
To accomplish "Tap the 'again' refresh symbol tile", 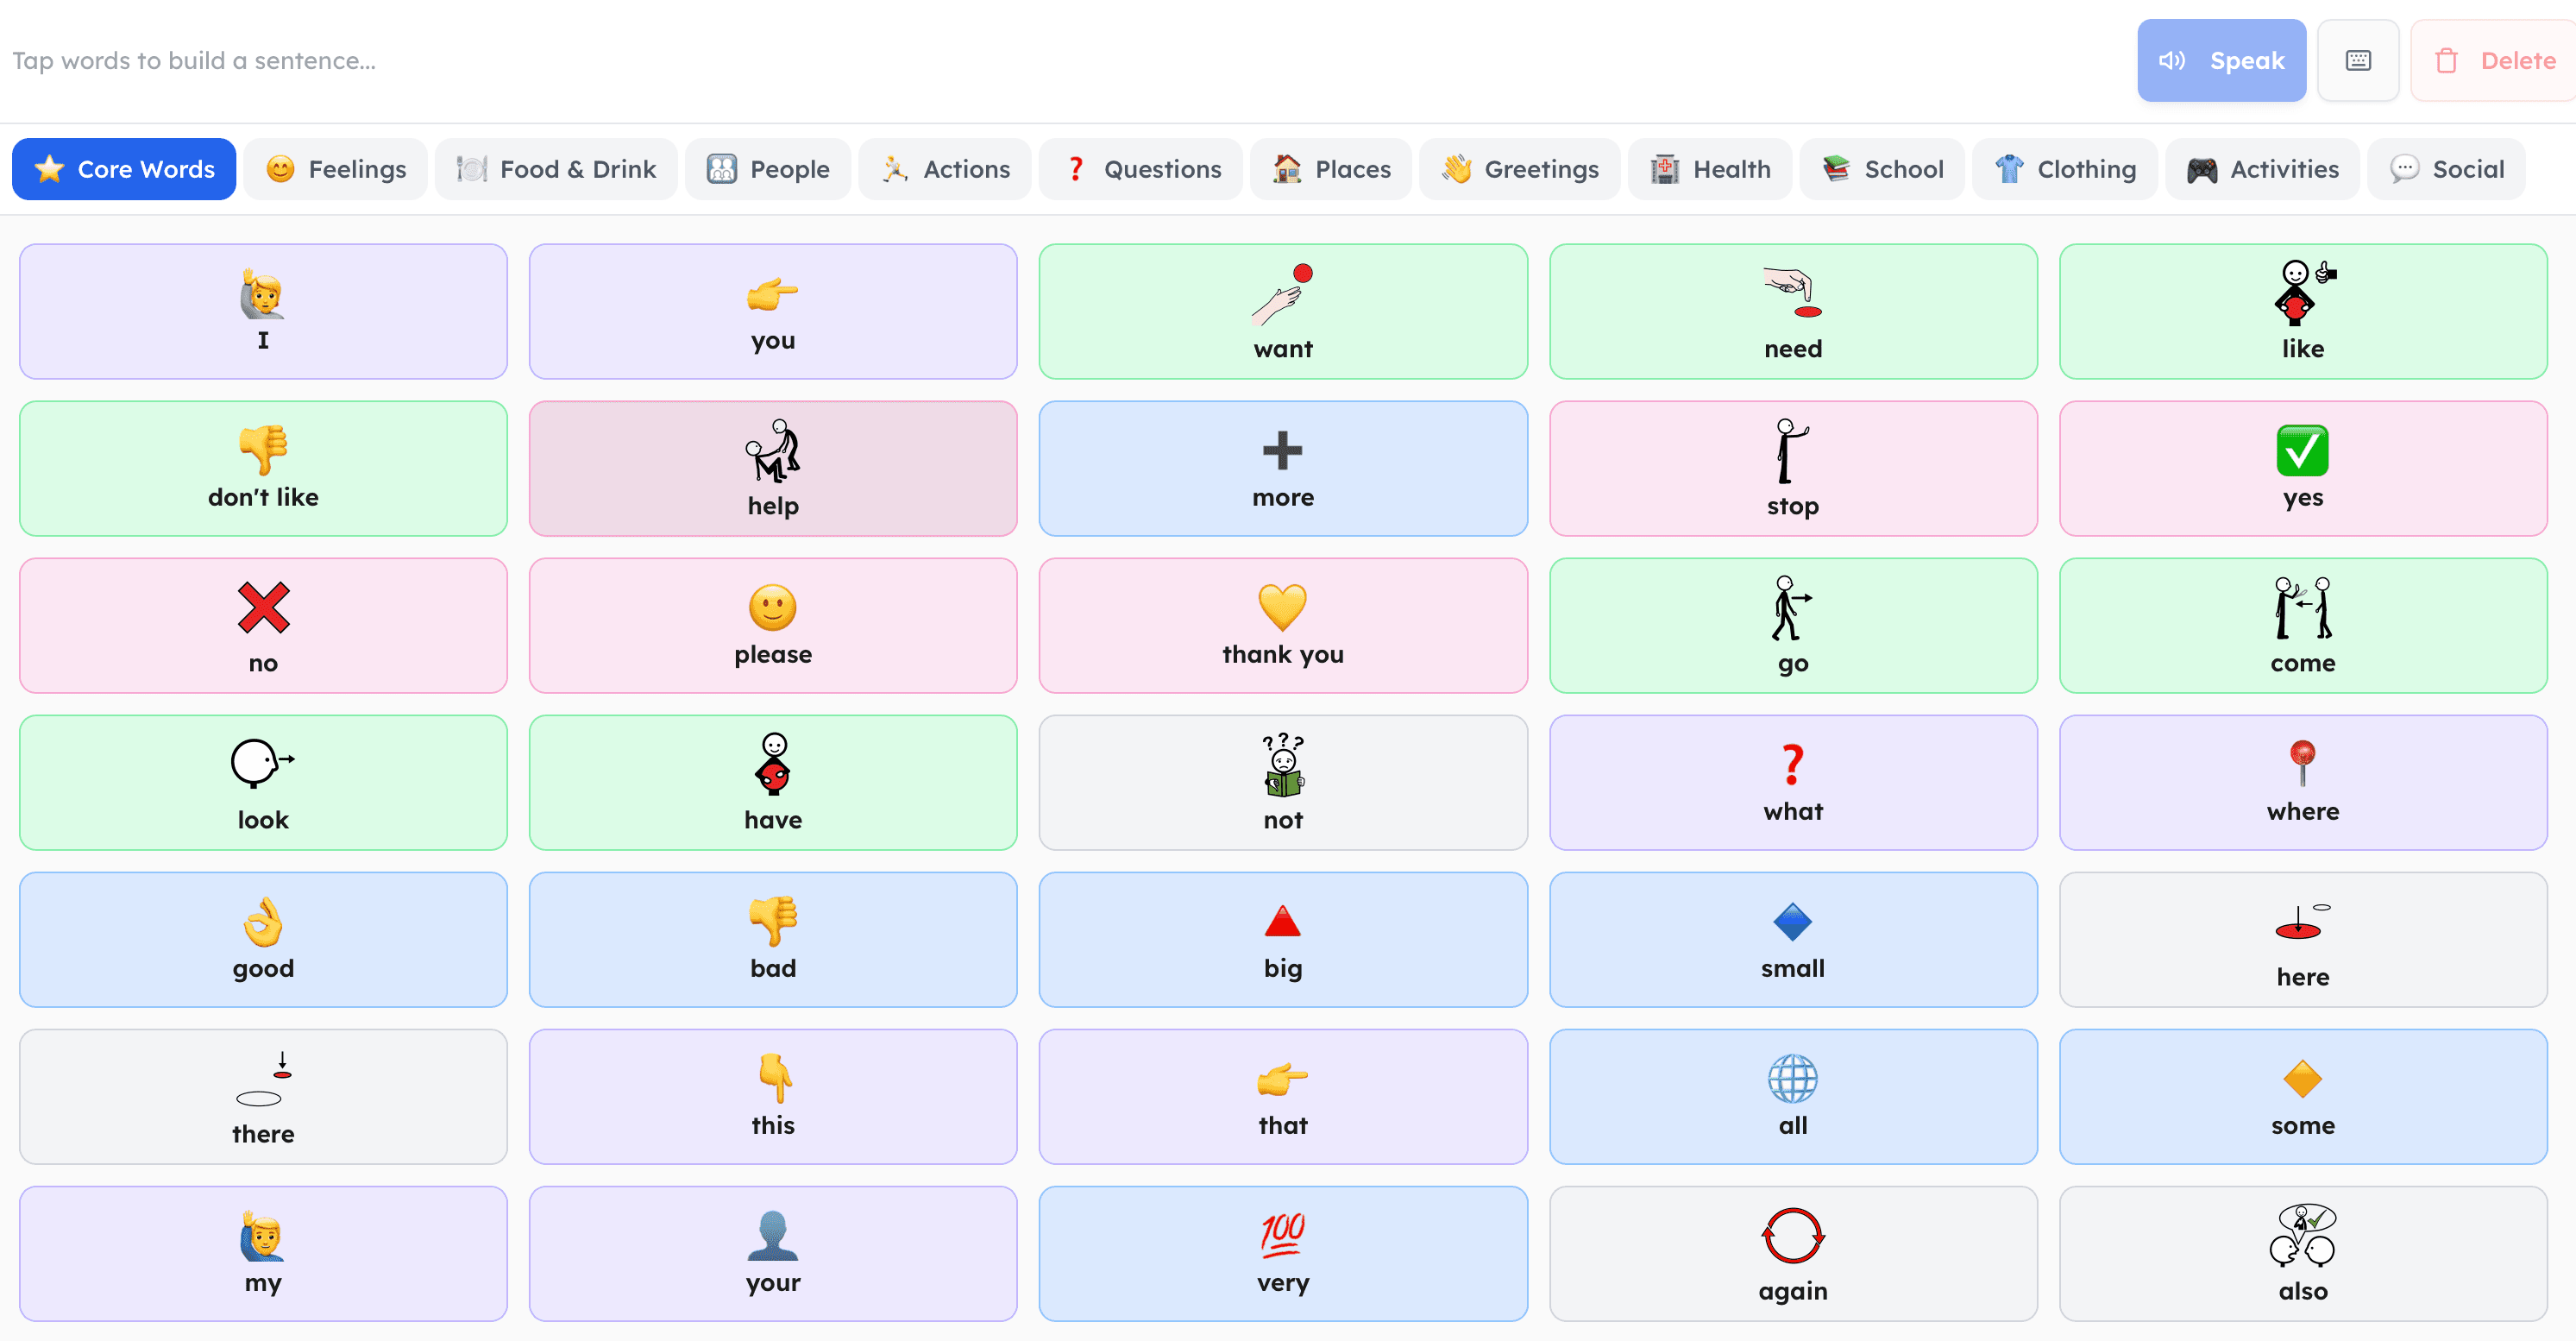I will point(1792,1253).
